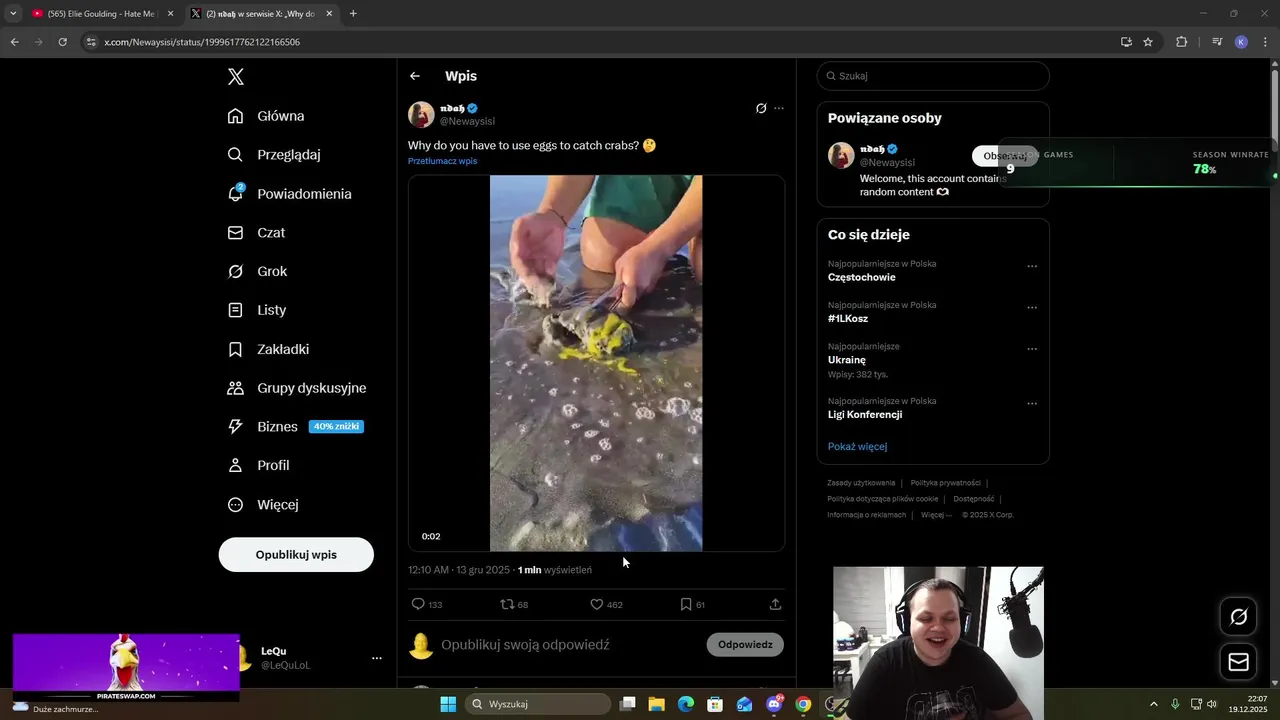The width and height of the screenshot is (1280, 720).
Task: Open Microsoft Edge from taskbar
Action: tap(686, 704)
